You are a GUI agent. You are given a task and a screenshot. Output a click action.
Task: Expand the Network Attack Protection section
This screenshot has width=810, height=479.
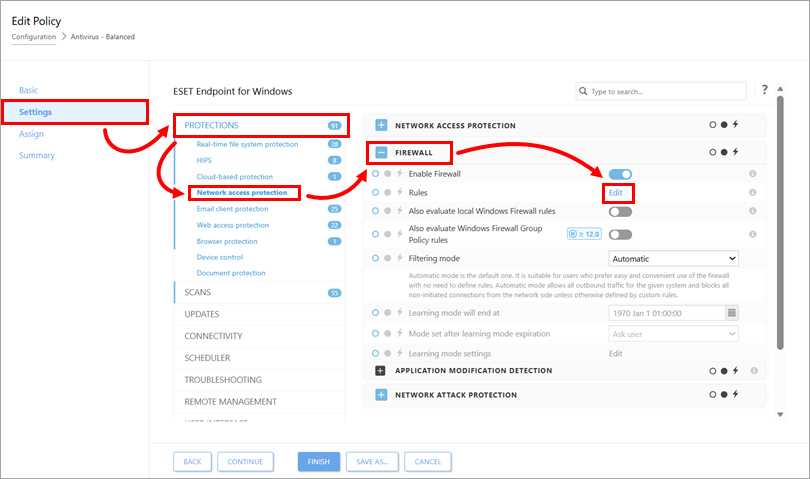click(x=381, y=395)
